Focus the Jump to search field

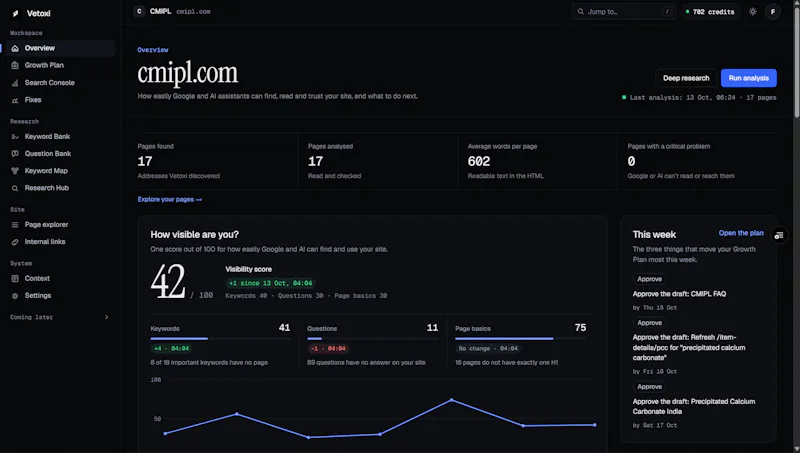[623, 11]
